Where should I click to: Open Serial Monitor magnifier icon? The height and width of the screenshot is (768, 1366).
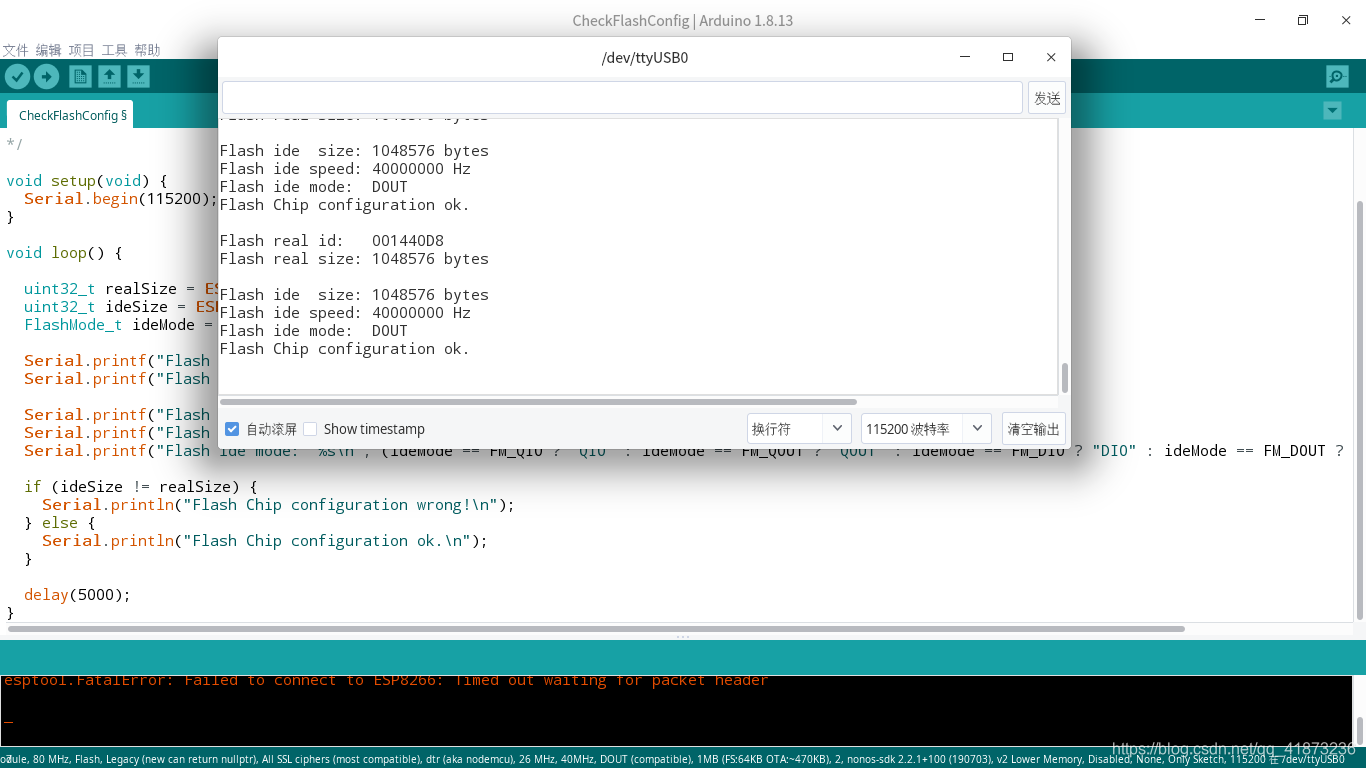[1337, 76]
